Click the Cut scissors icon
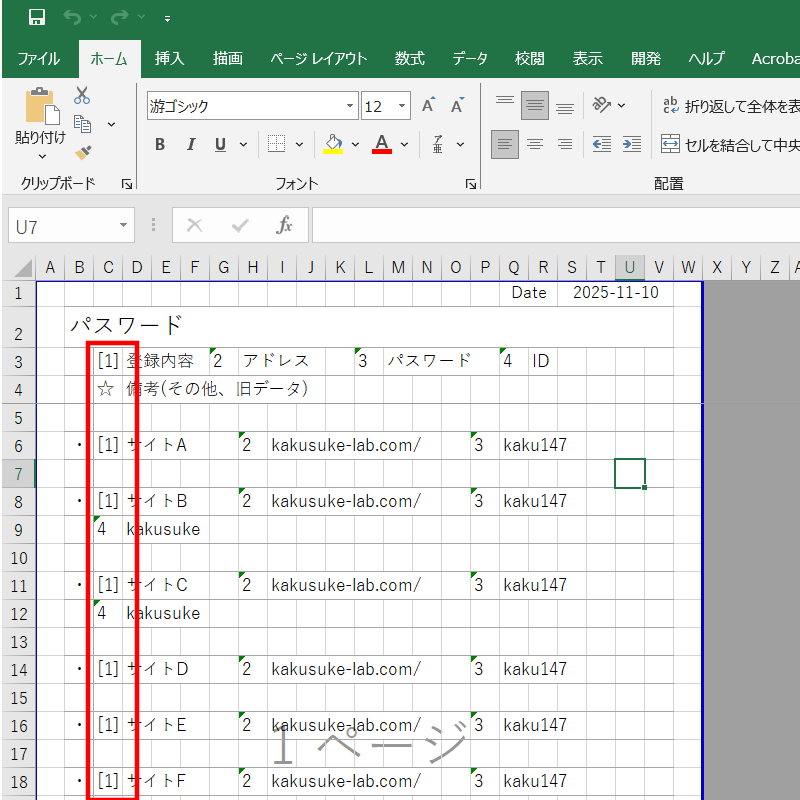Viewport: 800px width, 800px height. tap(82, 96)
